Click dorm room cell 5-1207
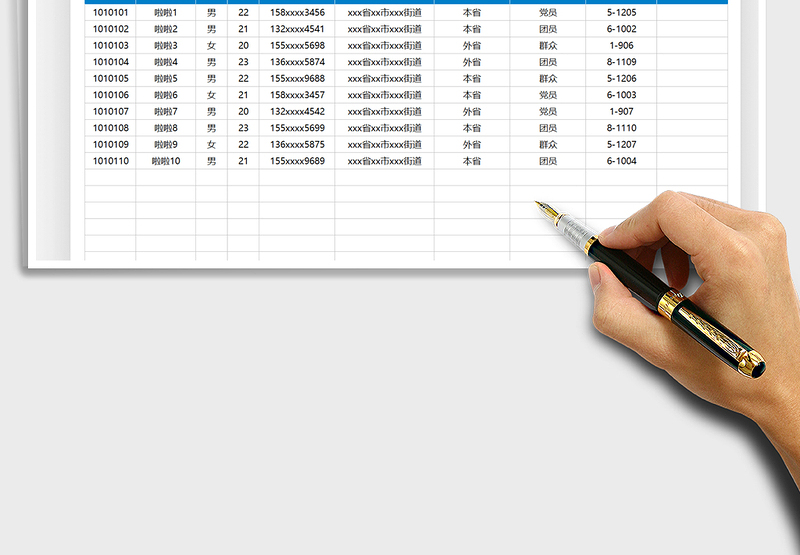 coord(621,144)
